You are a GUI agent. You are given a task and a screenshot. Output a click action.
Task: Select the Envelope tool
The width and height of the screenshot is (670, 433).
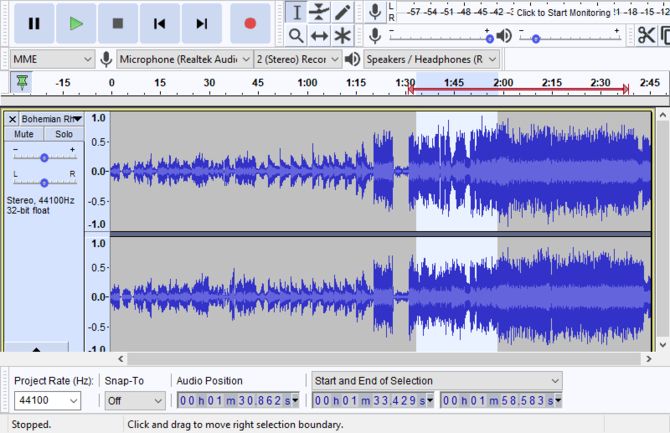coord(319,12)
